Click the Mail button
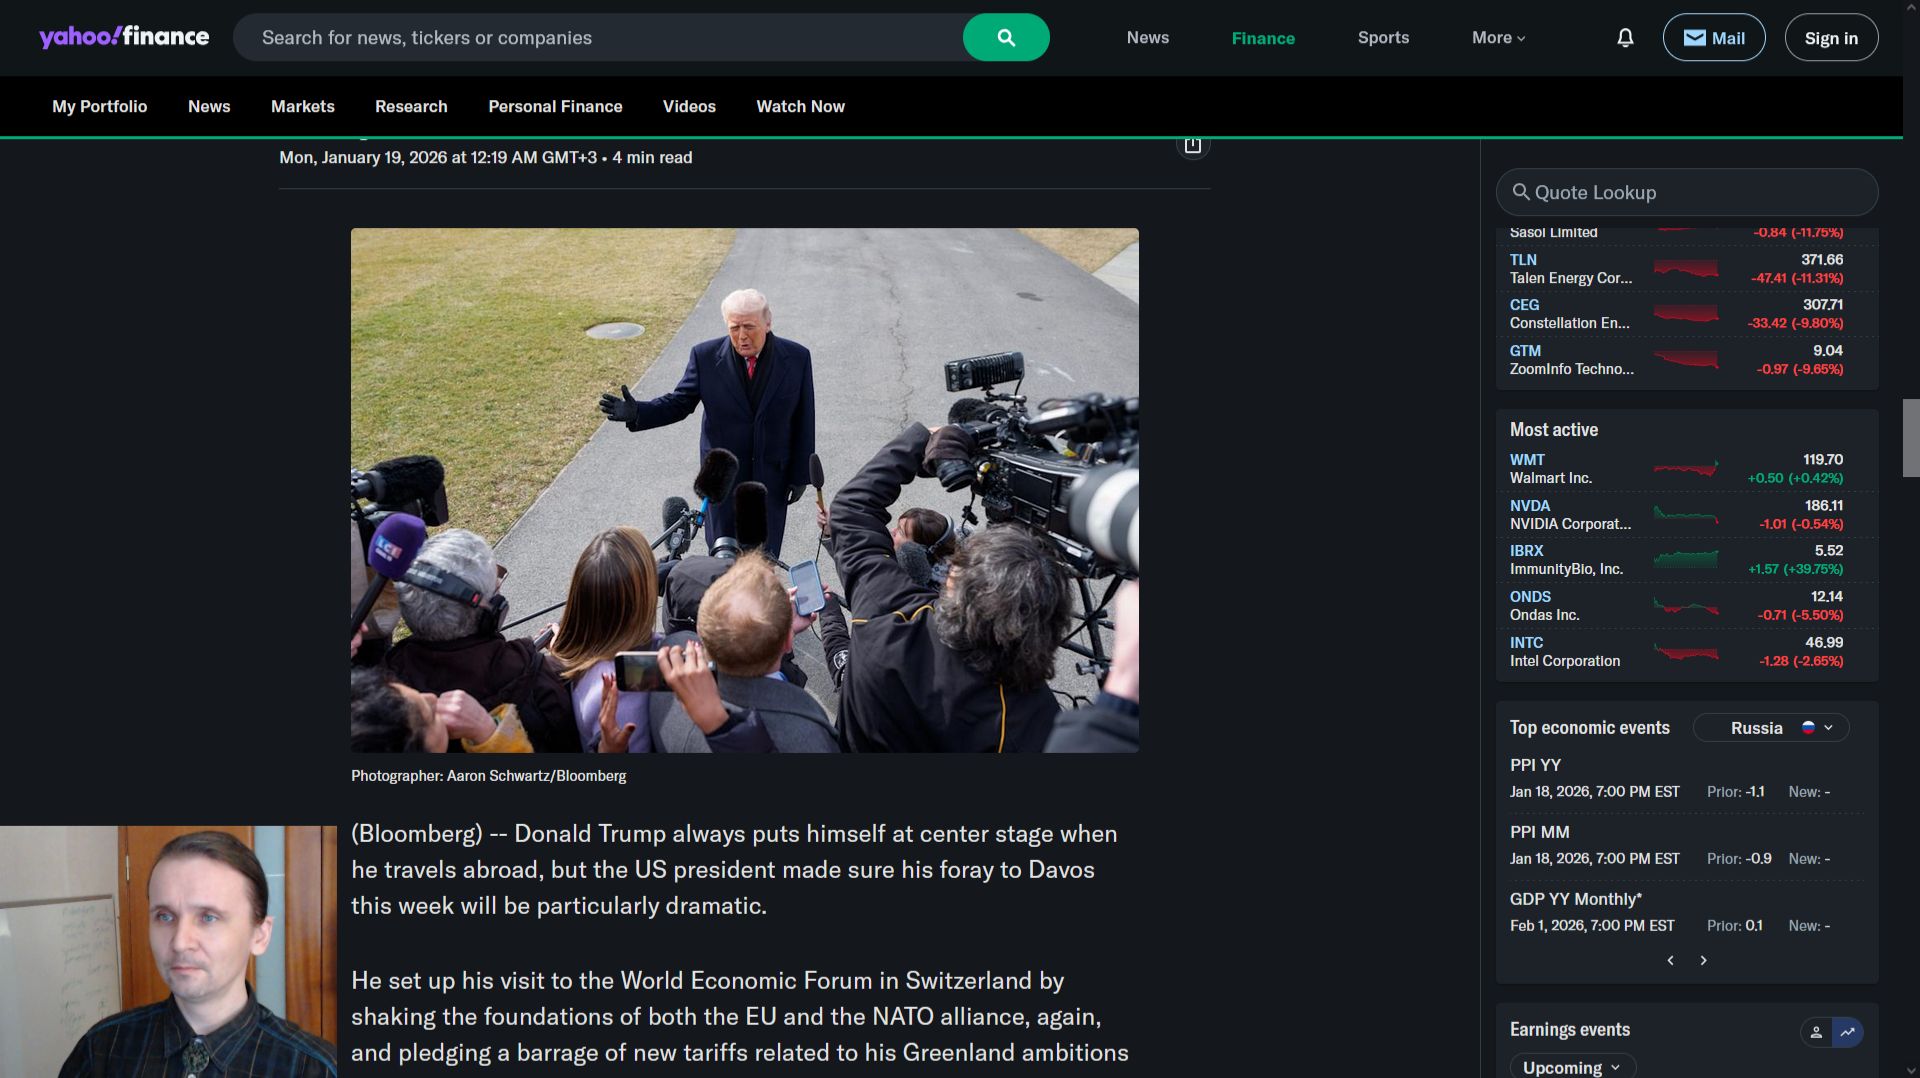Viewport: 1920px width, 1078px height. [1714, 37]
